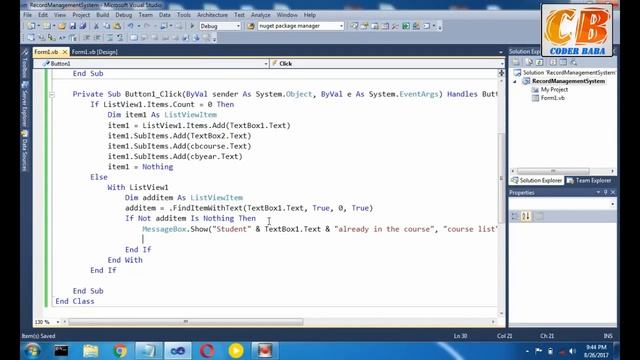Viewport: 640px width, 360px height.
Task: Open the Server Explorer side panel tab
Action: pos(24,105)
